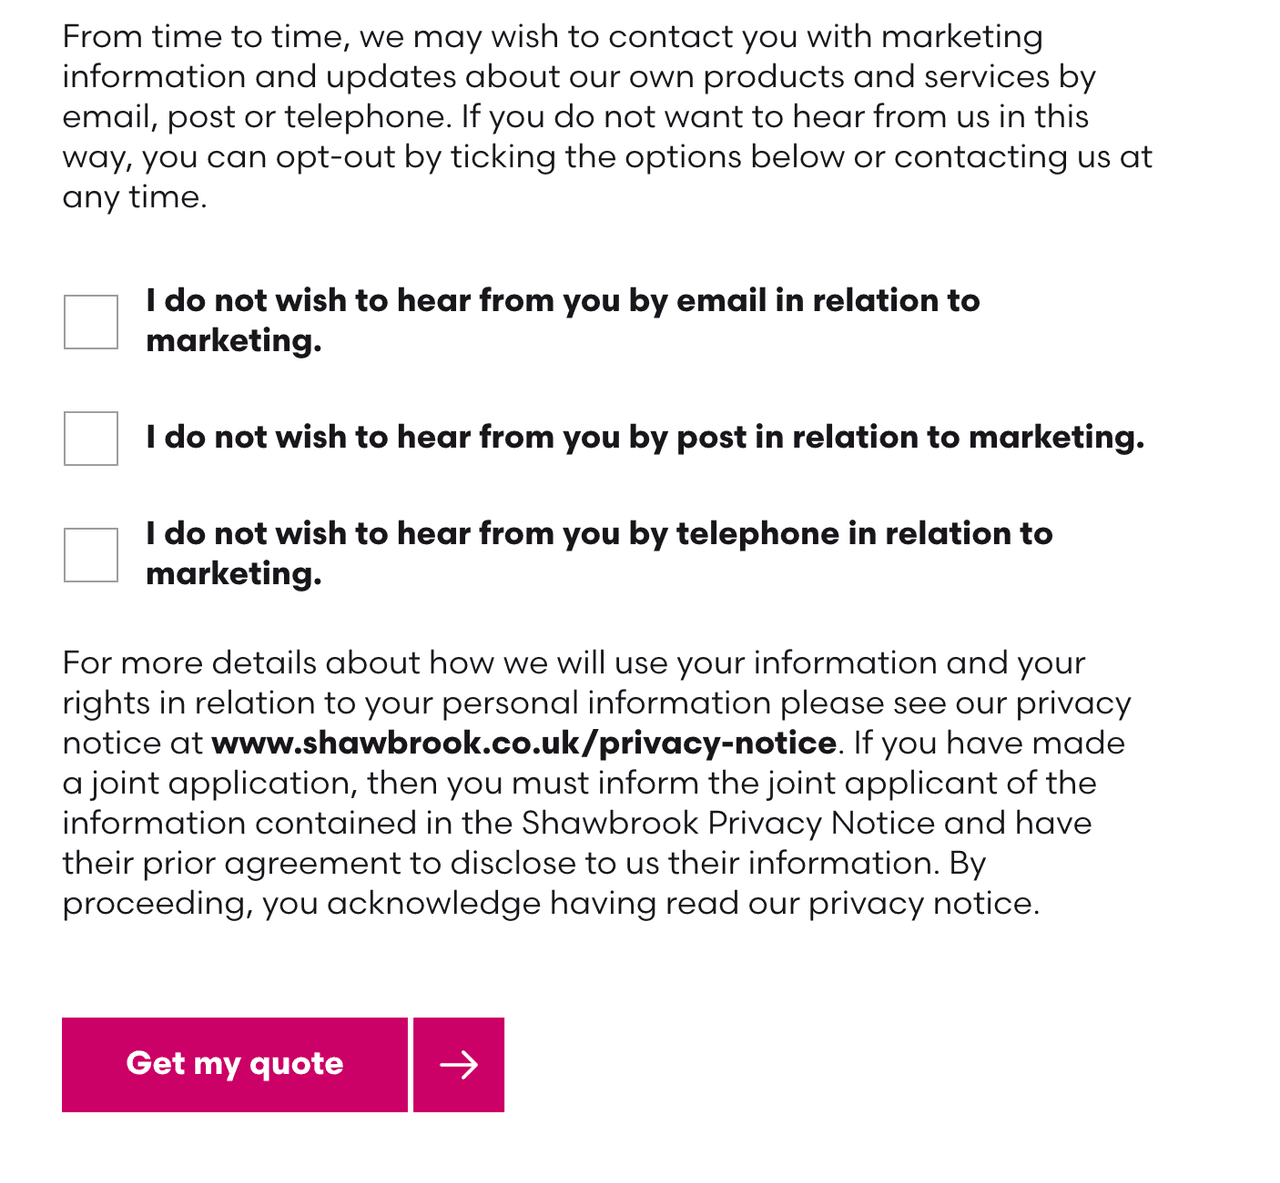Tick the opt-out of telephone marketing checkbox
The height and width of the screenshot is (1183, 1280).
(91, 555)
